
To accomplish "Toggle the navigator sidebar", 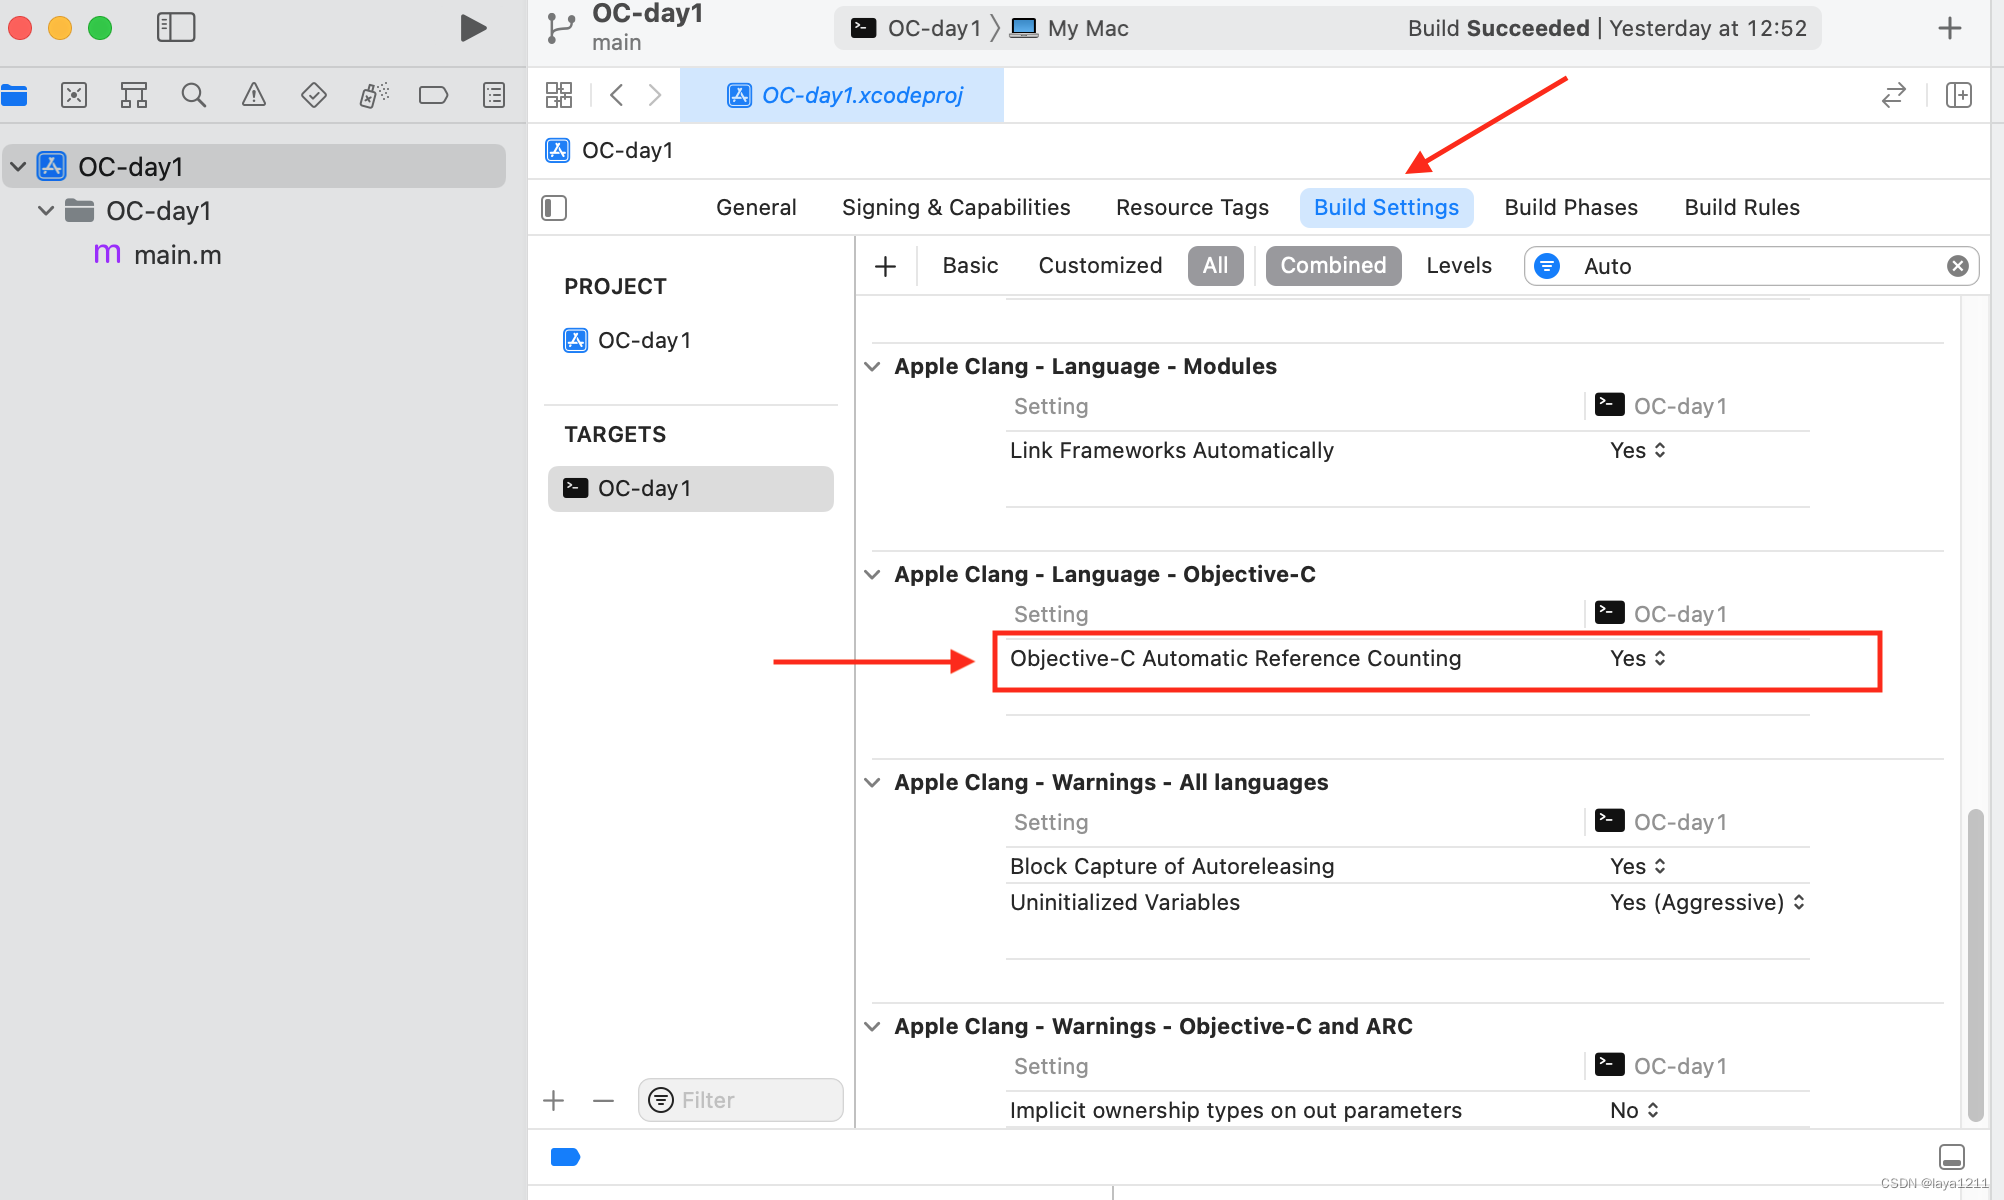I will [176, 27].
